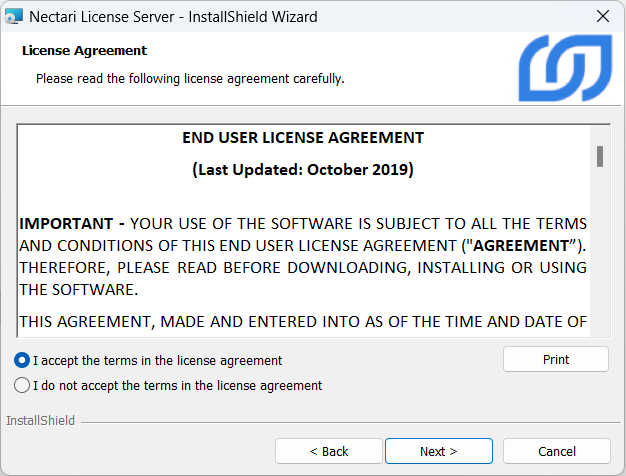The image size is (626, 476).
Task: Select the do not accept terms radio button
Action: tap(22, 385)
